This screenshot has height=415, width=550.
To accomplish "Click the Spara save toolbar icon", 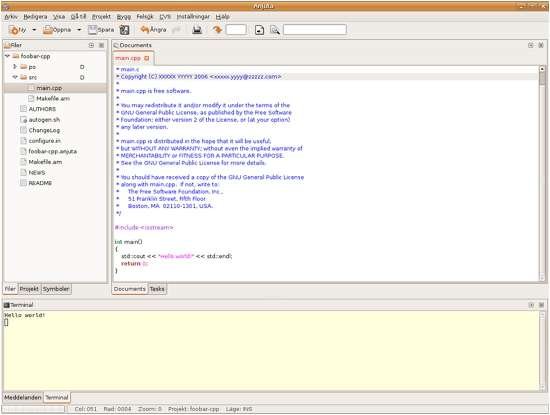I will [92, 30].
